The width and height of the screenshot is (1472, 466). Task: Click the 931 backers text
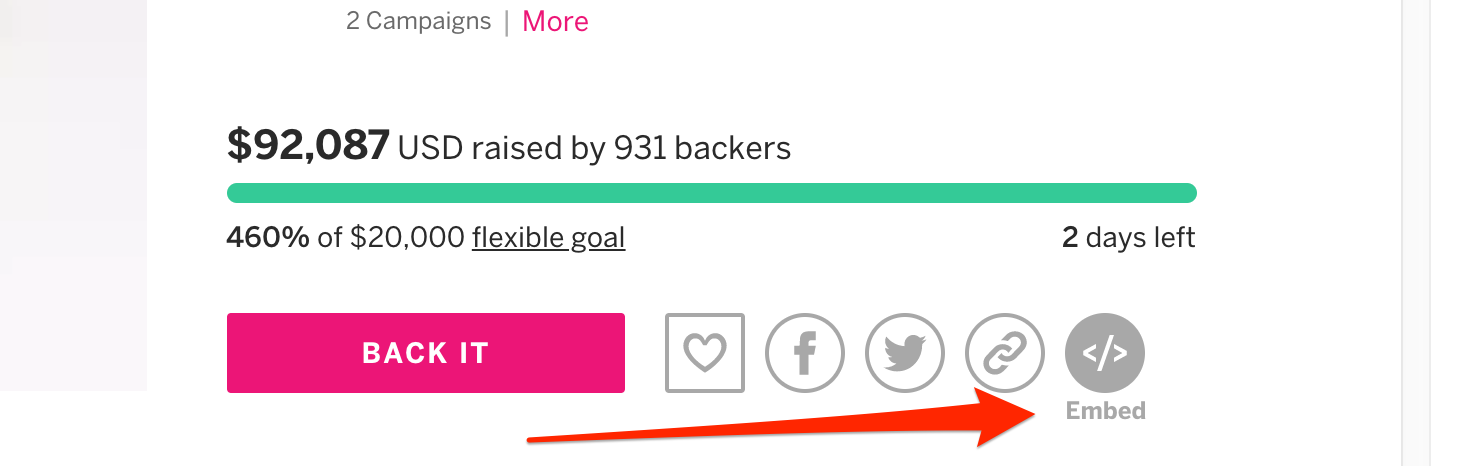pyautogui.click(x=702, y=148)
